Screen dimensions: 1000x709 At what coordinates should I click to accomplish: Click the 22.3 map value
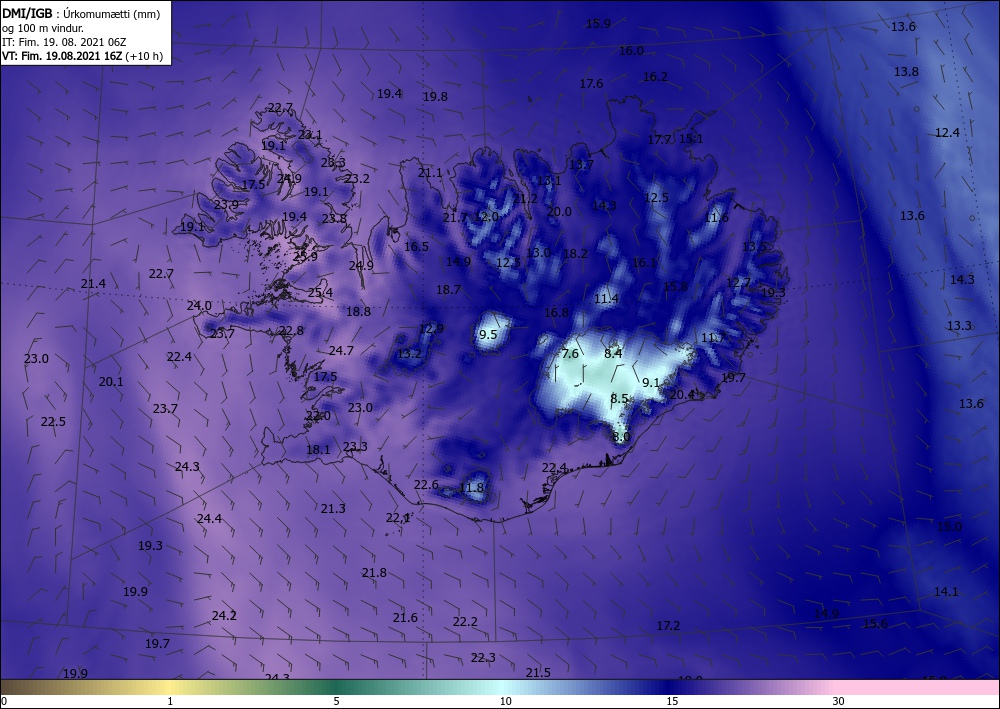483,658
